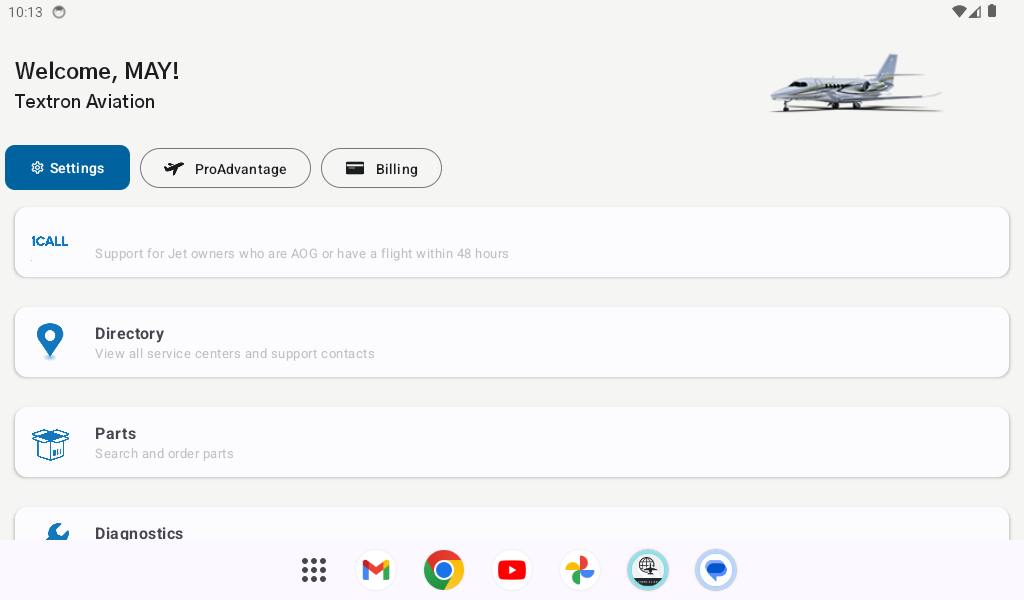Select 'Search and order parts' text
Viewport: 1024px width, 600px height.
click(164, 454)
